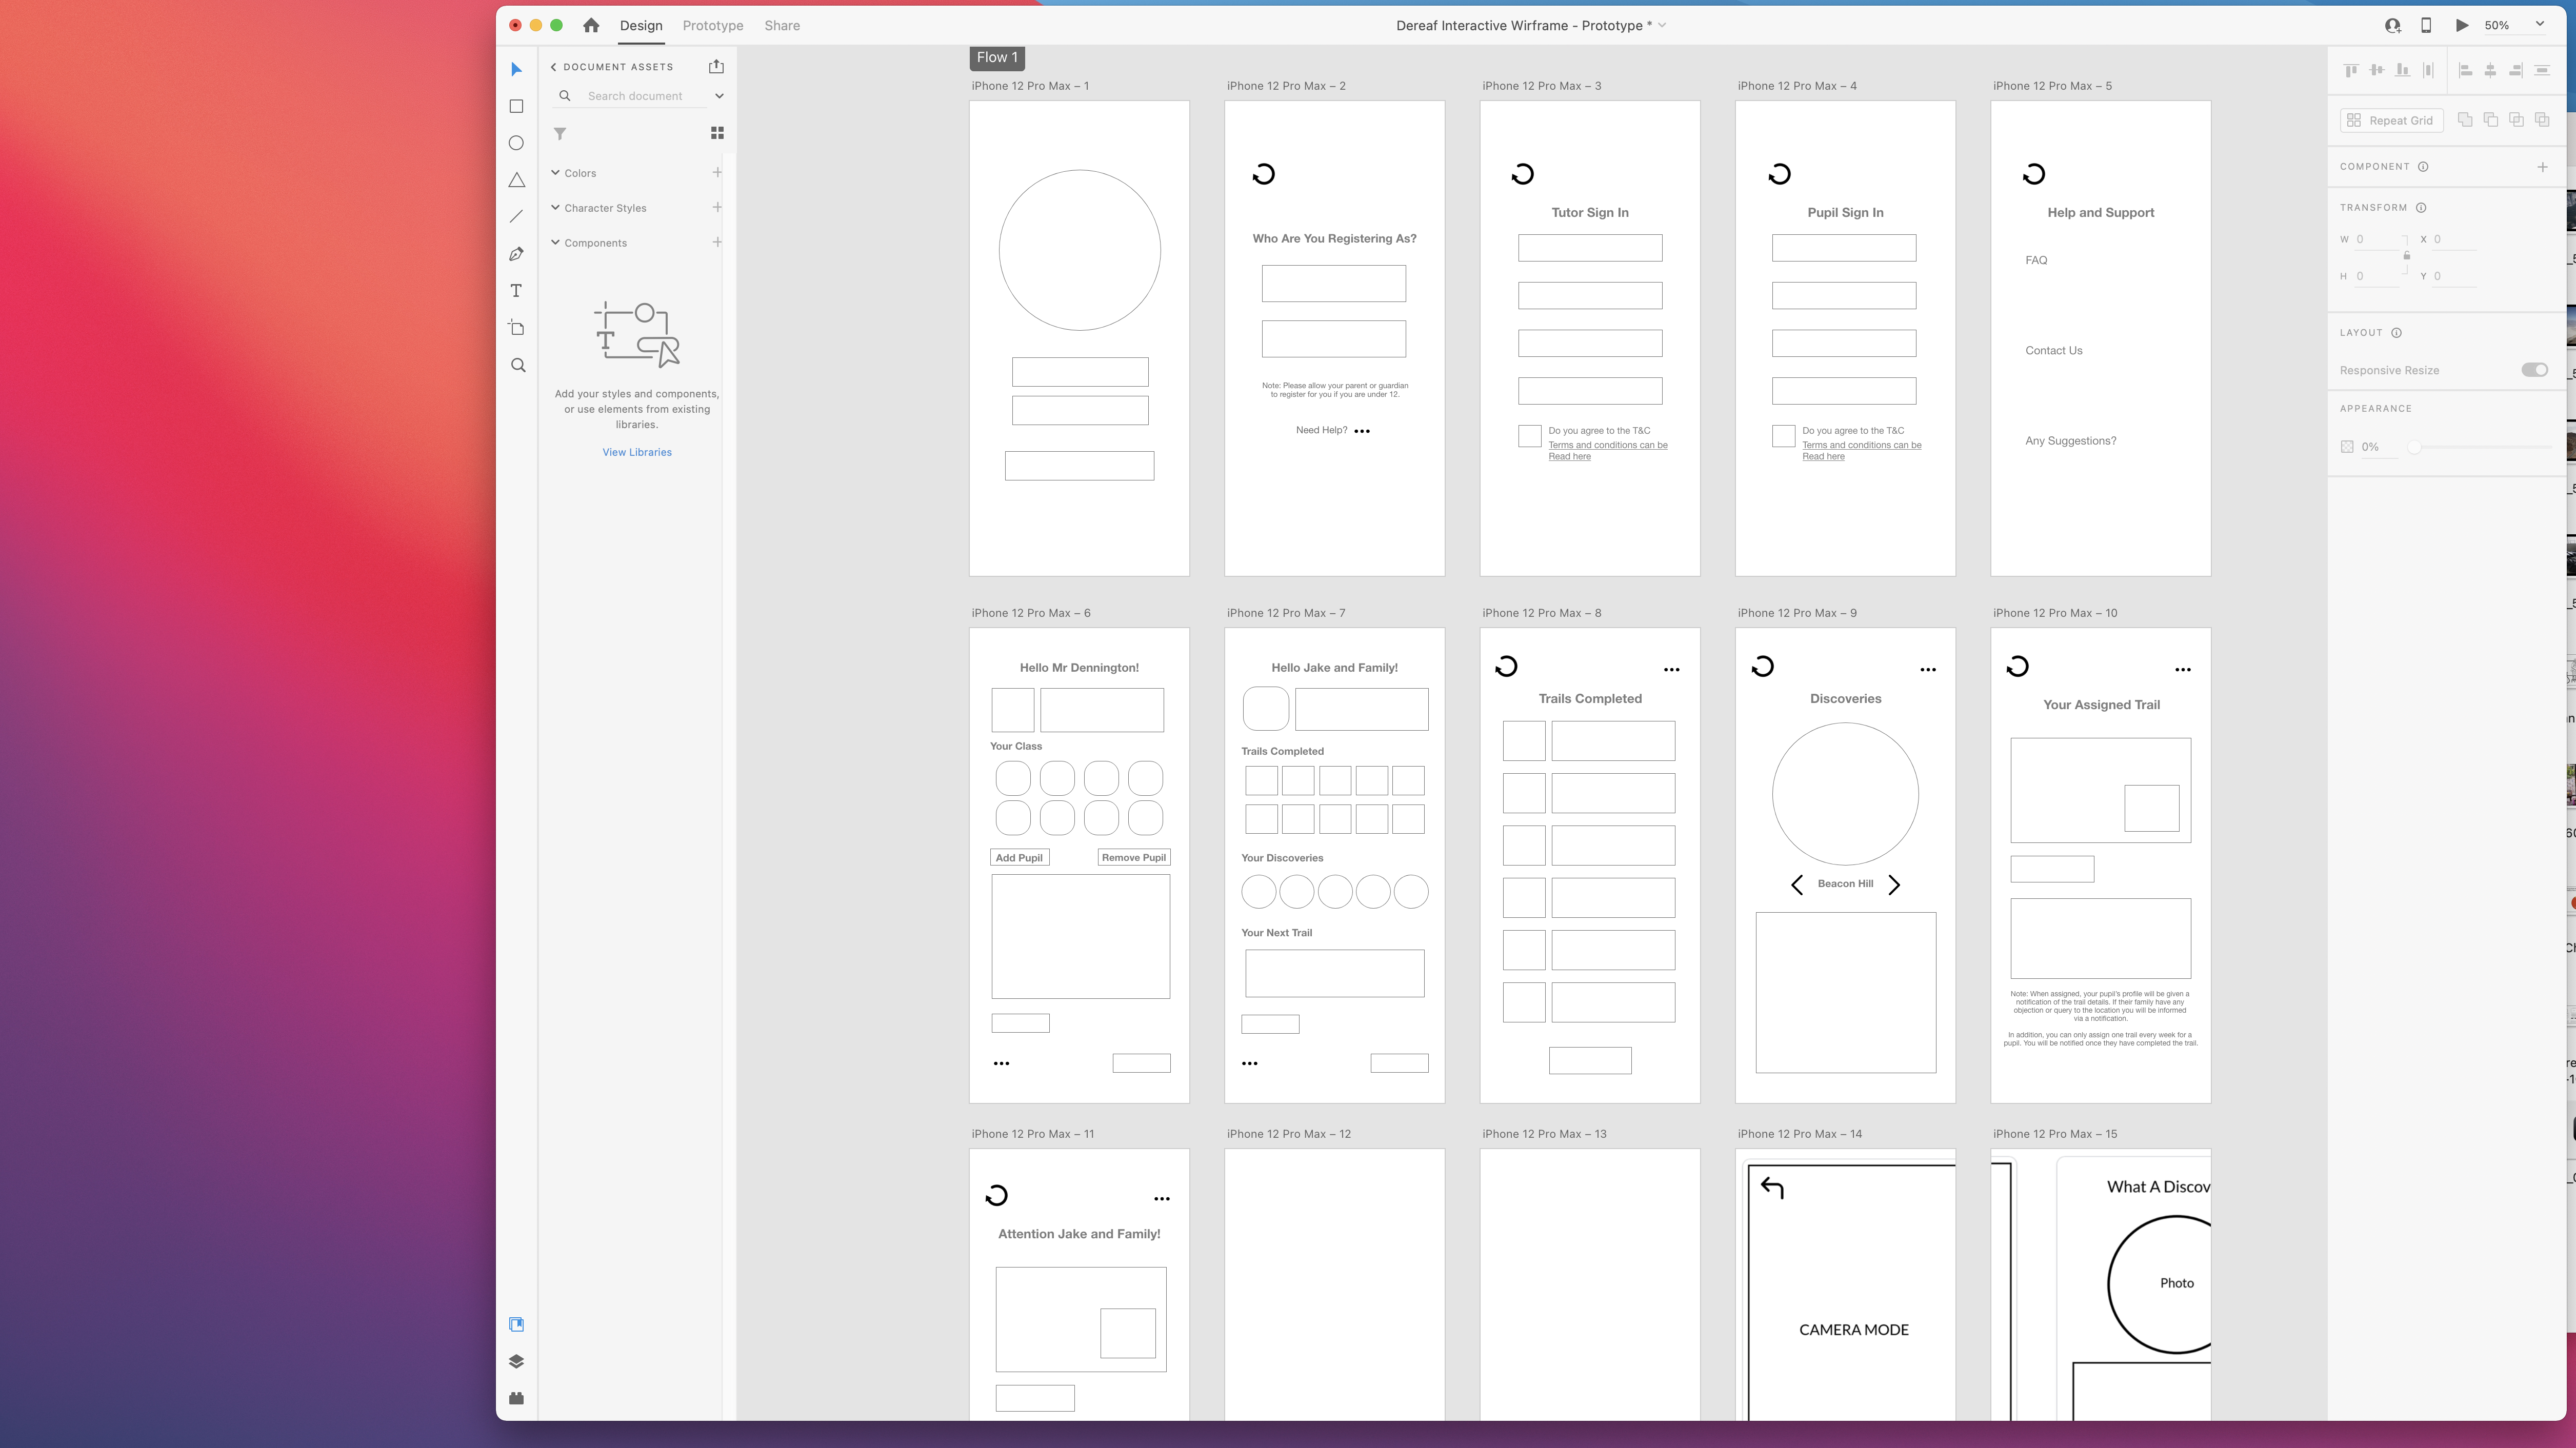Click the View Libraries link
The height and width of the screenshot is (1448, 2576).
click(636, 452)
